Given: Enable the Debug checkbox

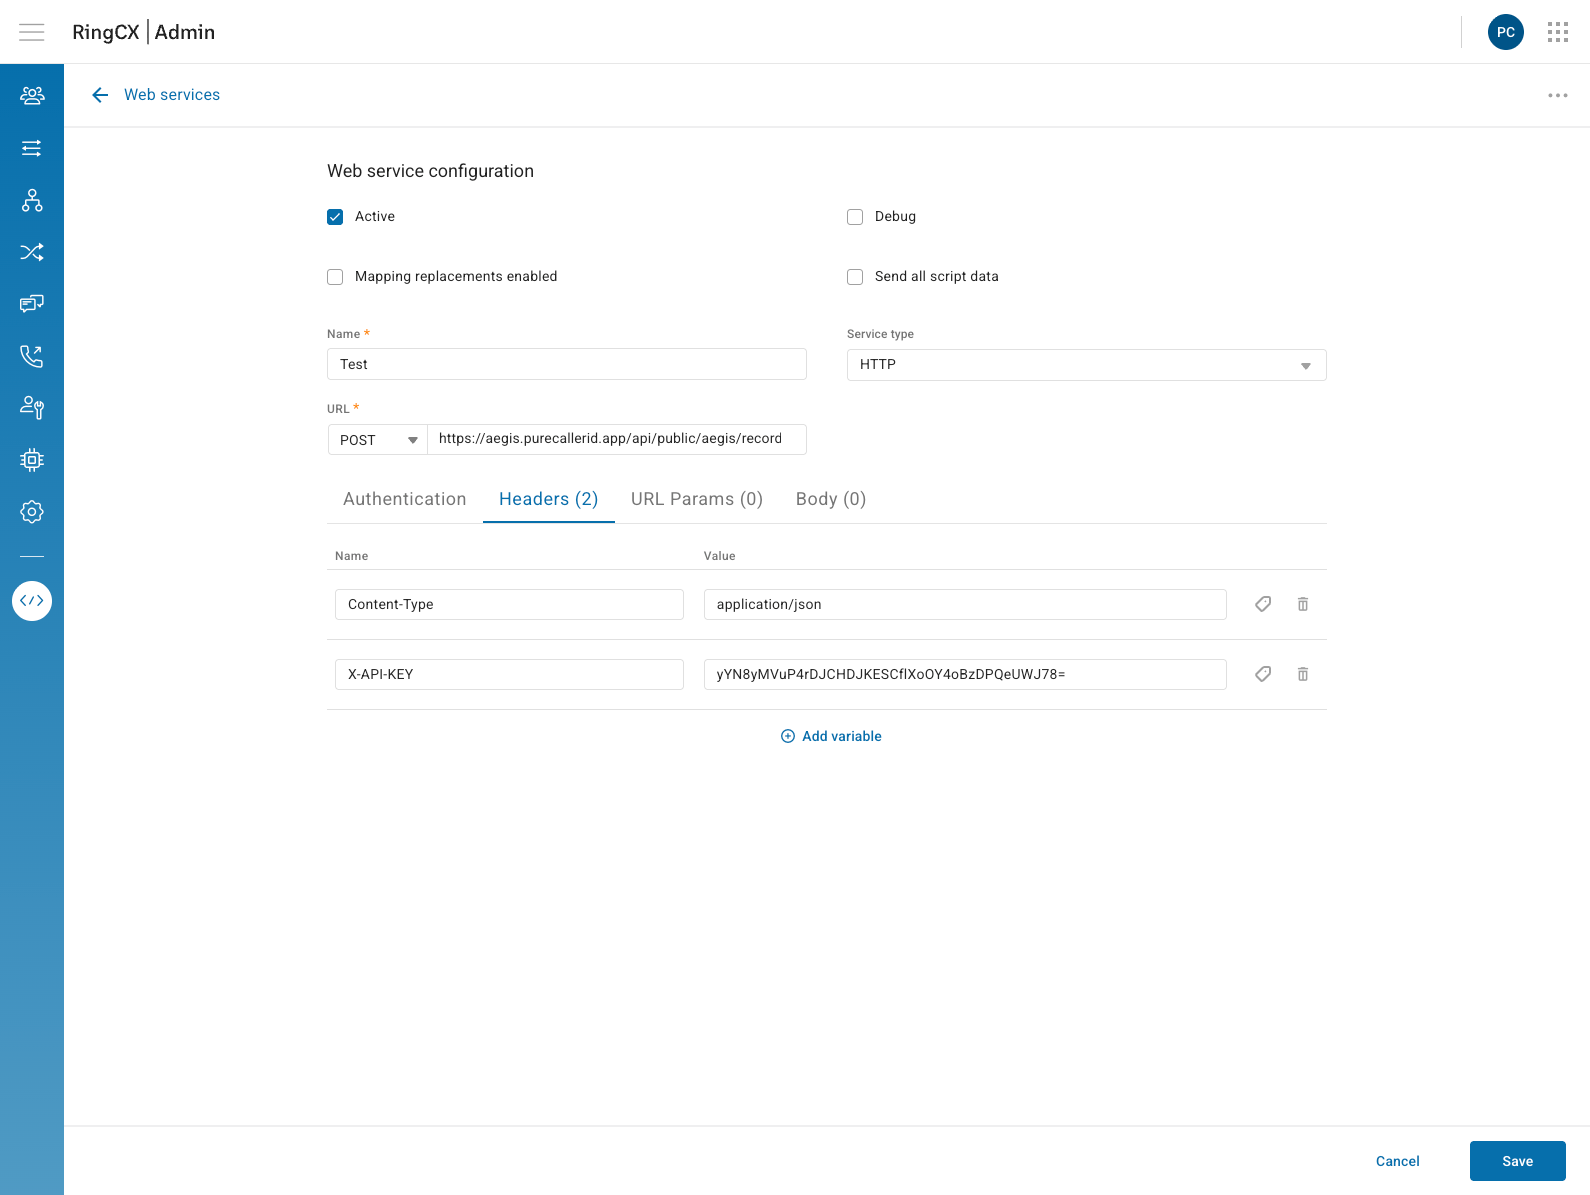Looking at the screenshot, I should click(x=855, y=217).
